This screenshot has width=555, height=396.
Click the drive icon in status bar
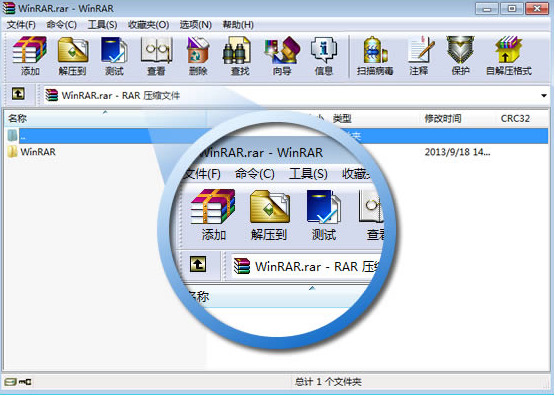coord(10,382)
